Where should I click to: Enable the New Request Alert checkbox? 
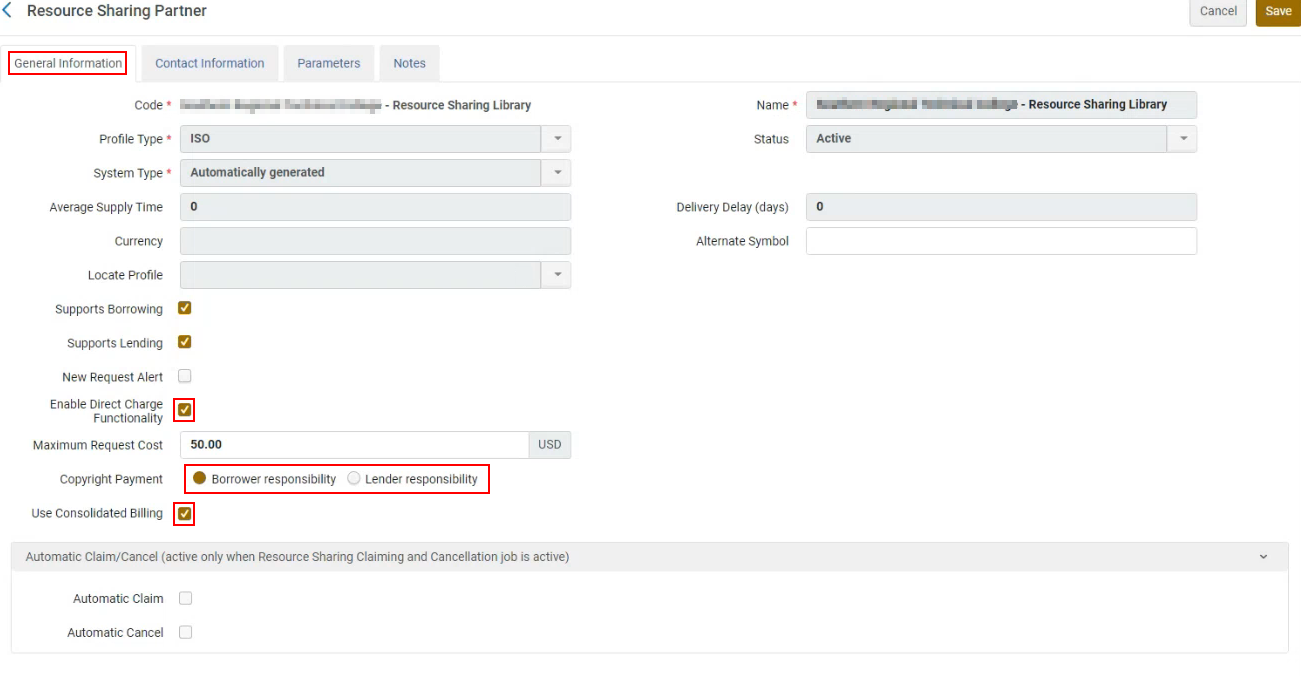184,376
